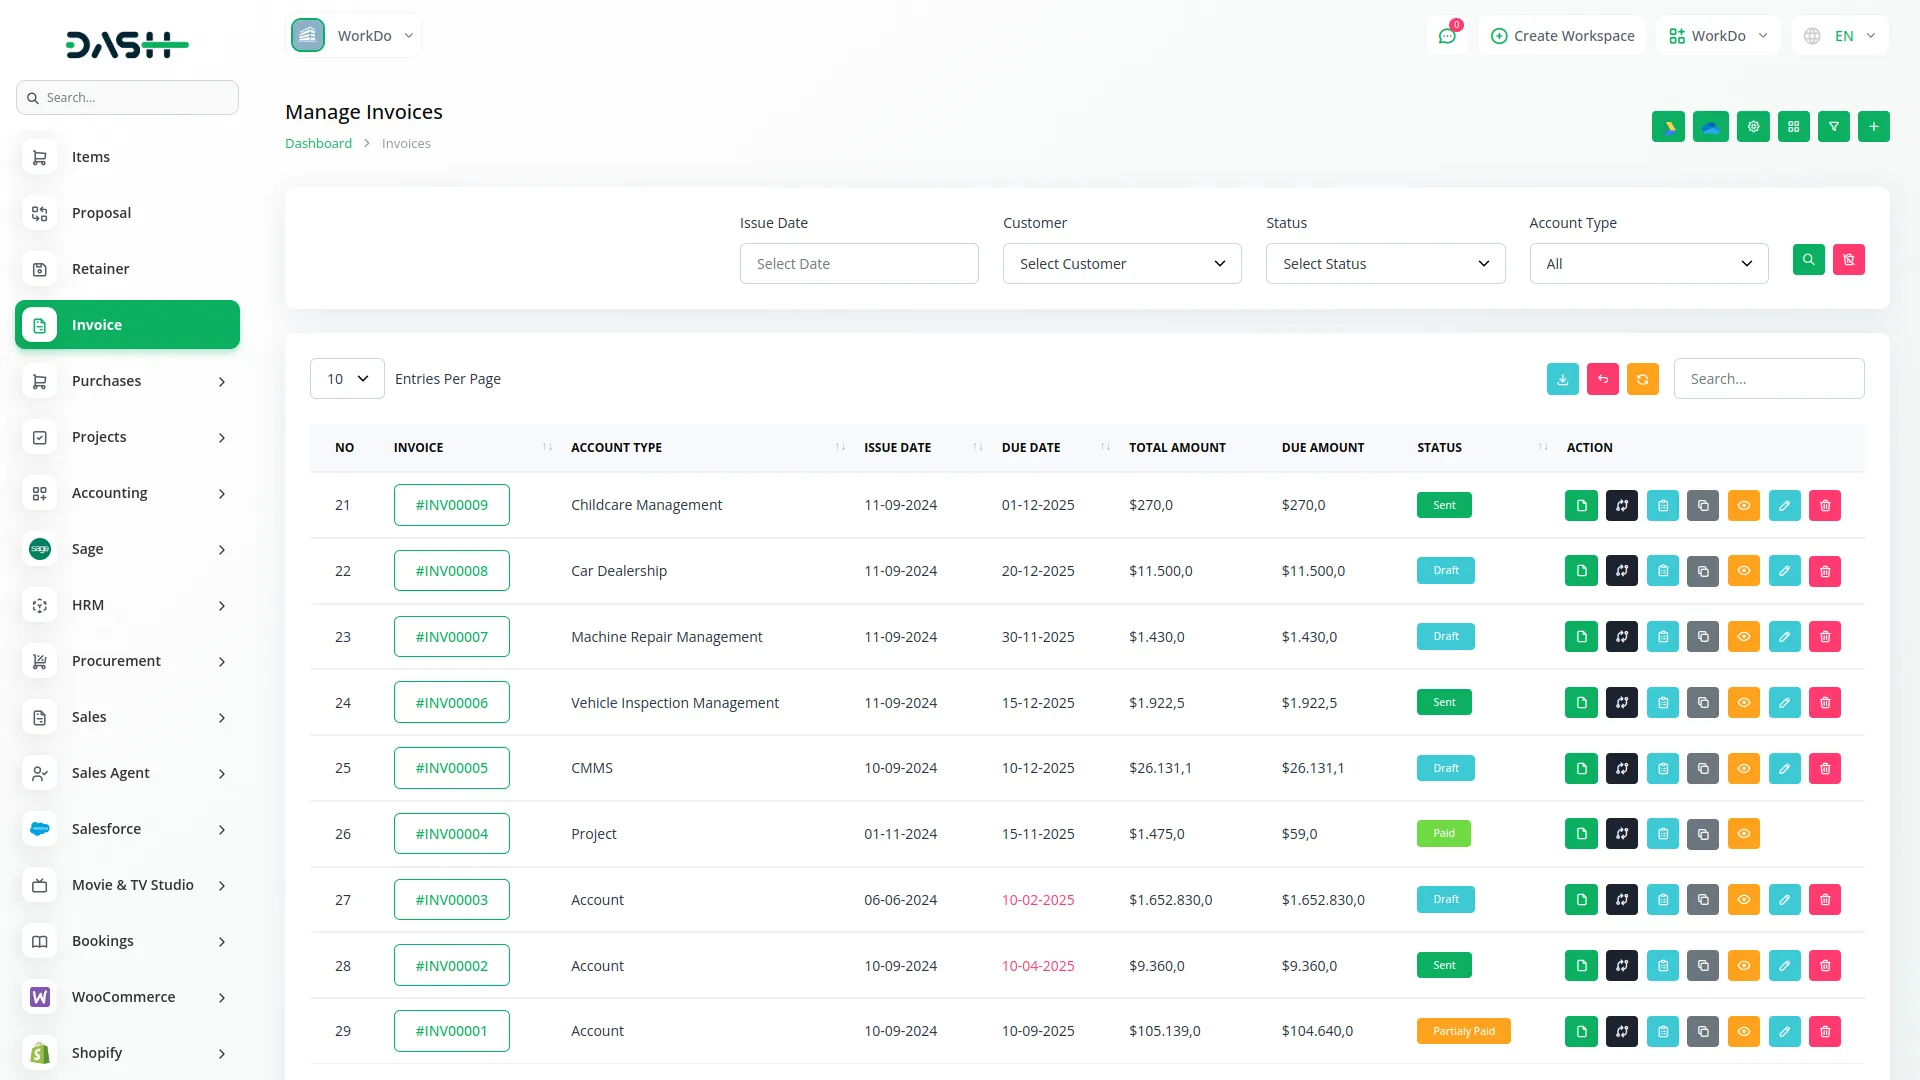Click the teal download export button
The height and width of the screenshot is (1080, 1920).
click(x=1562, y=379)
